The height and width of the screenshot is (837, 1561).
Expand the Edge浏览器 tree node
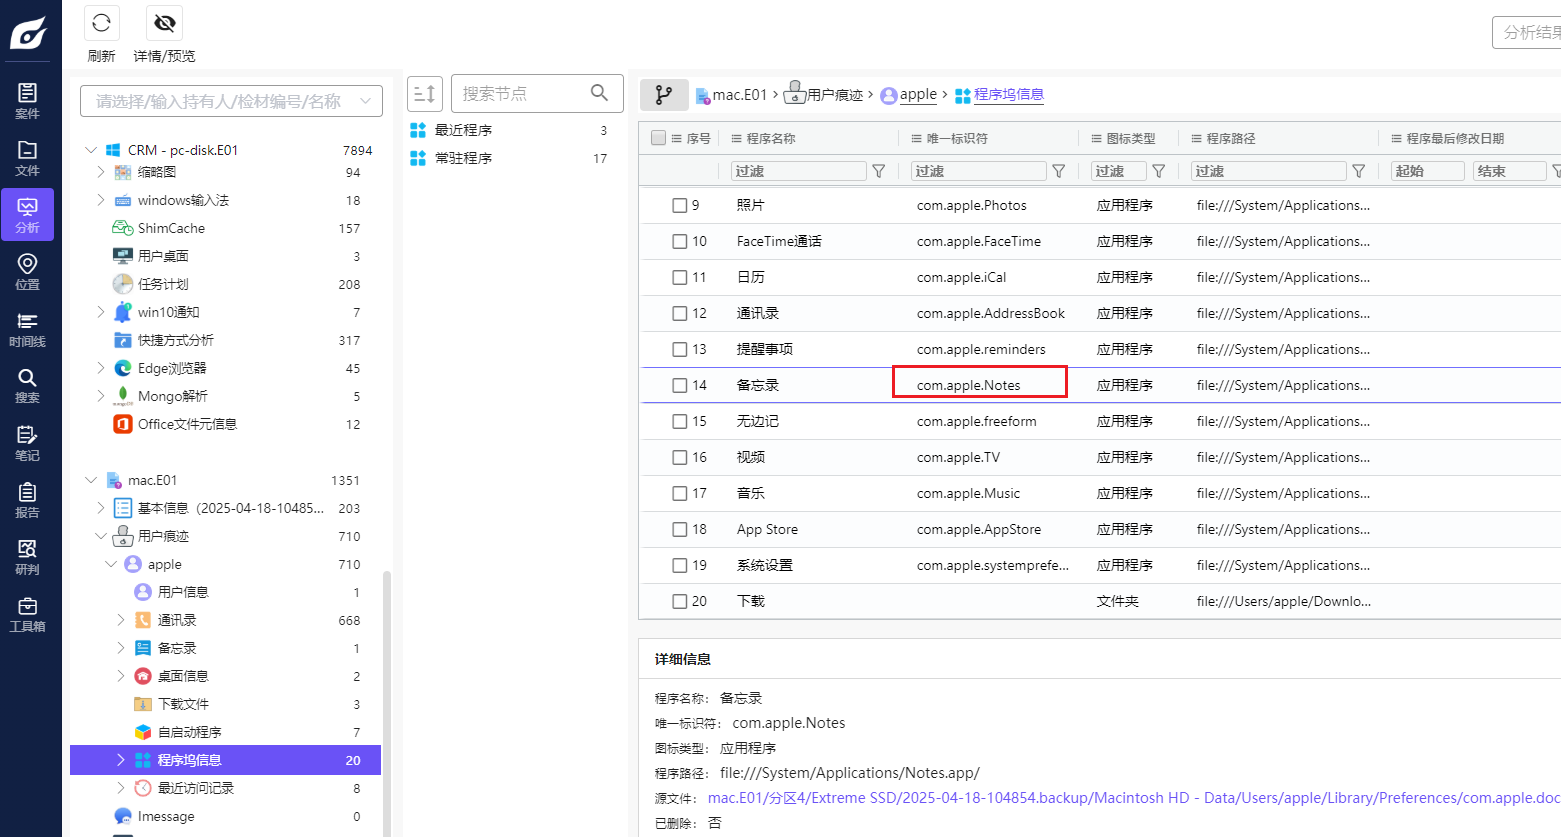(x=101, y=368)
